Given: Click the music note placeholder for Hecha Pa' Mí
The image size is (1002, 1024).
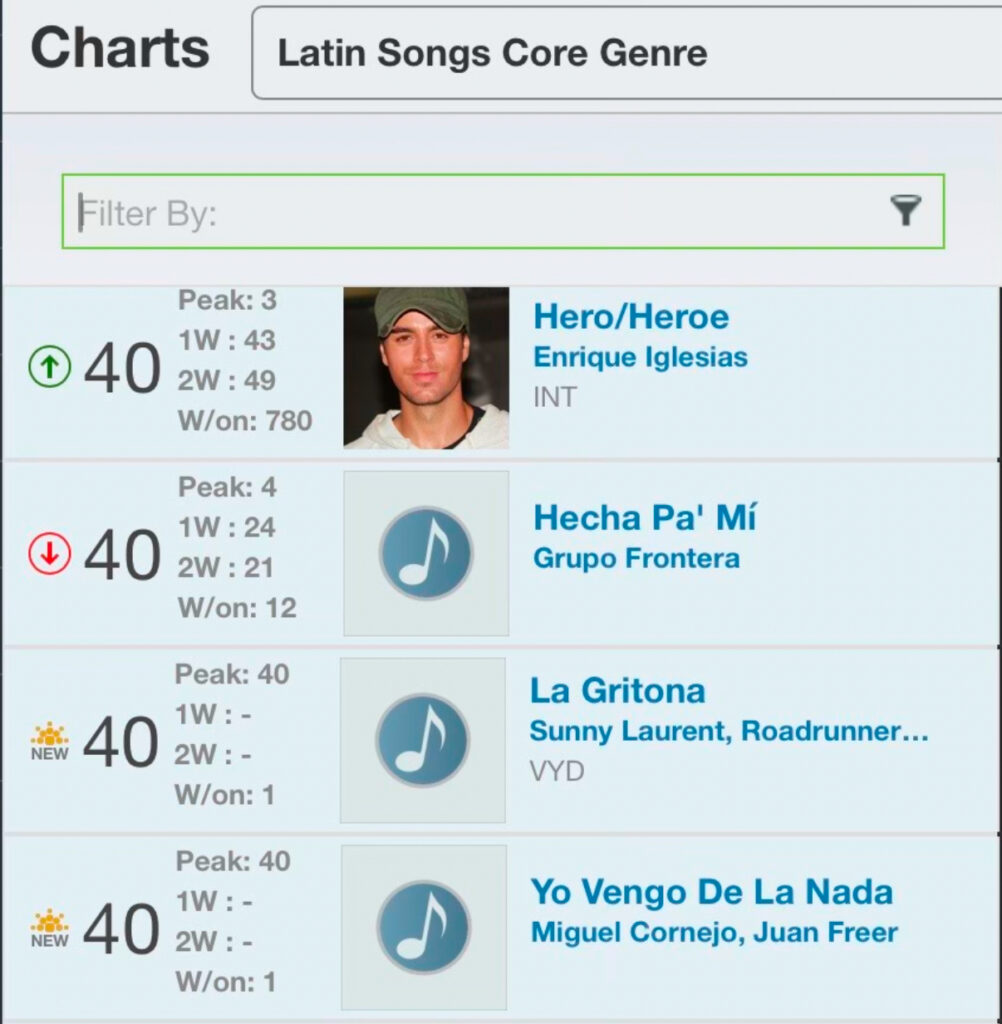Looking at the screenshot, I should 425,552.
